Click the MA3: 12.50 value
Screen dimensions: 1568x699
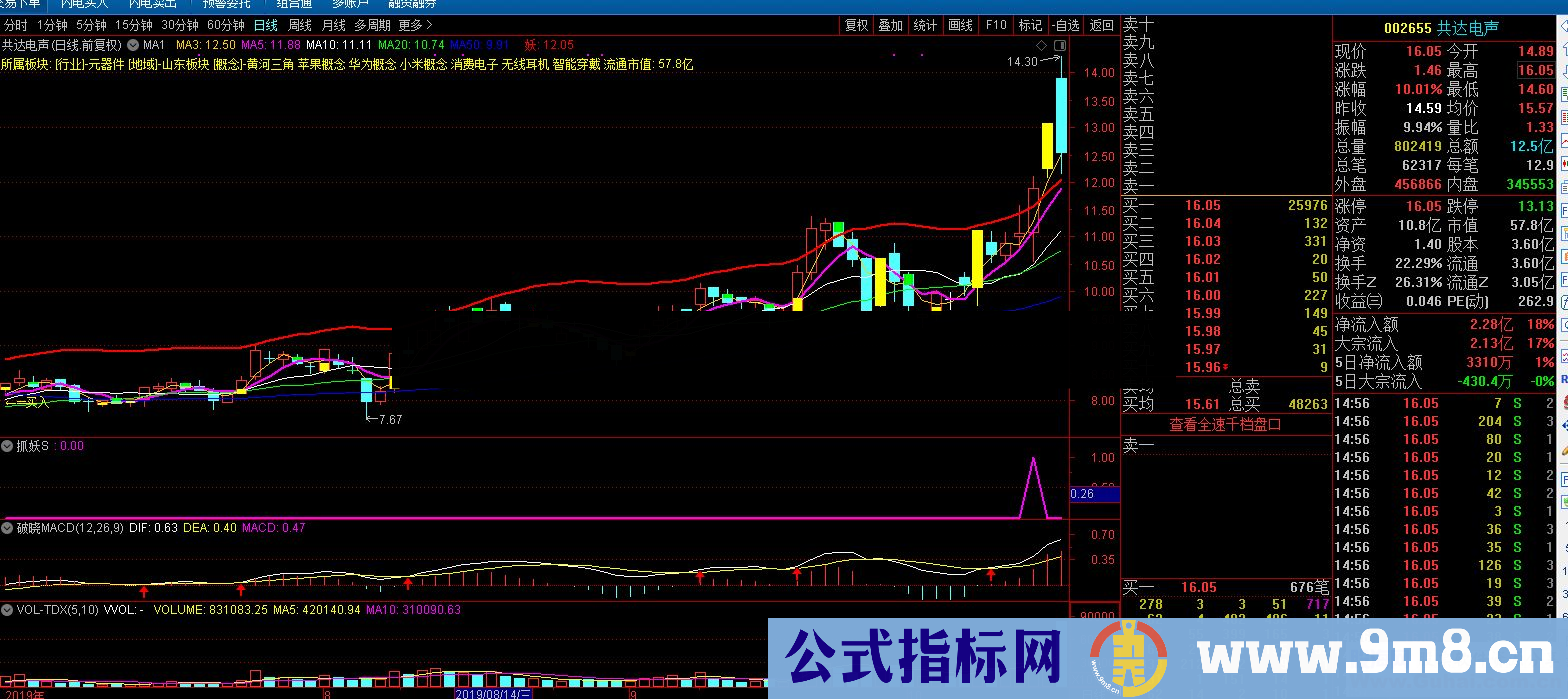click(206, 45)
